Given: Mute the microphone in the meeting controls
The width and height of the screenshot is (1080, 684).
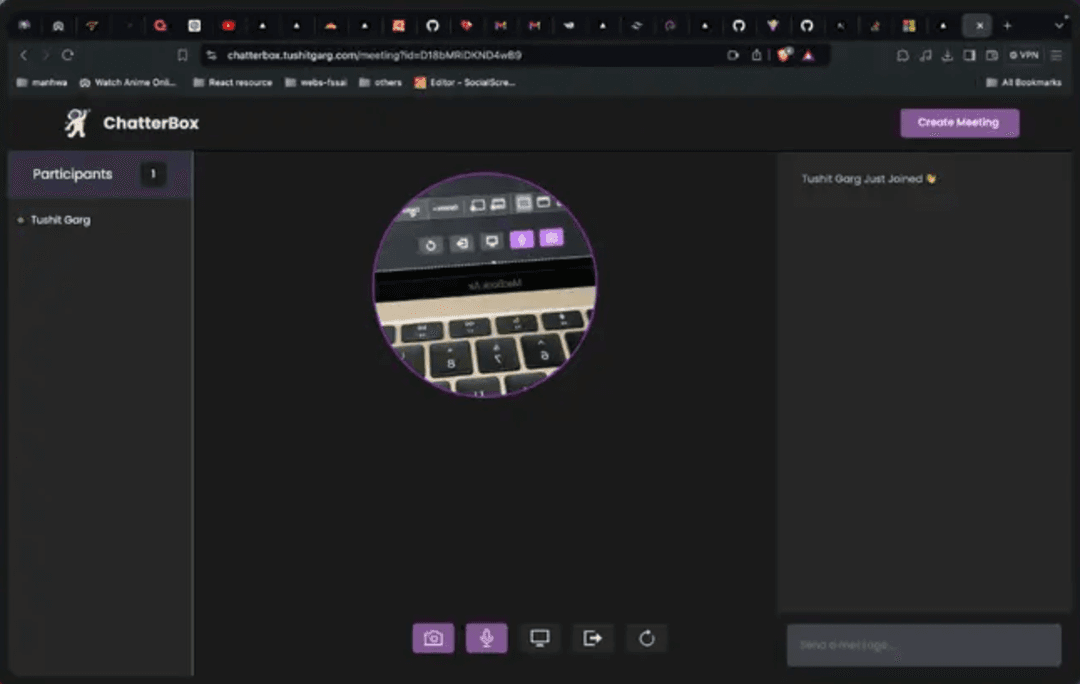Looking at the screenshot, I should [x=486, y=638].
